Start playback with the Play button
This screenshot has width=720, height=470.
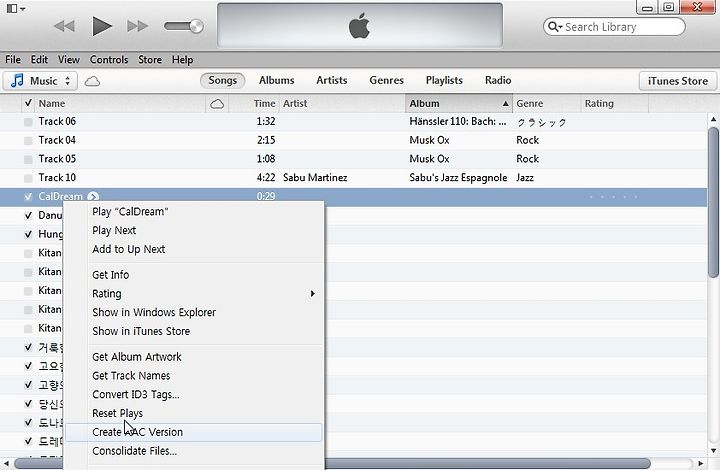(102, 26)
